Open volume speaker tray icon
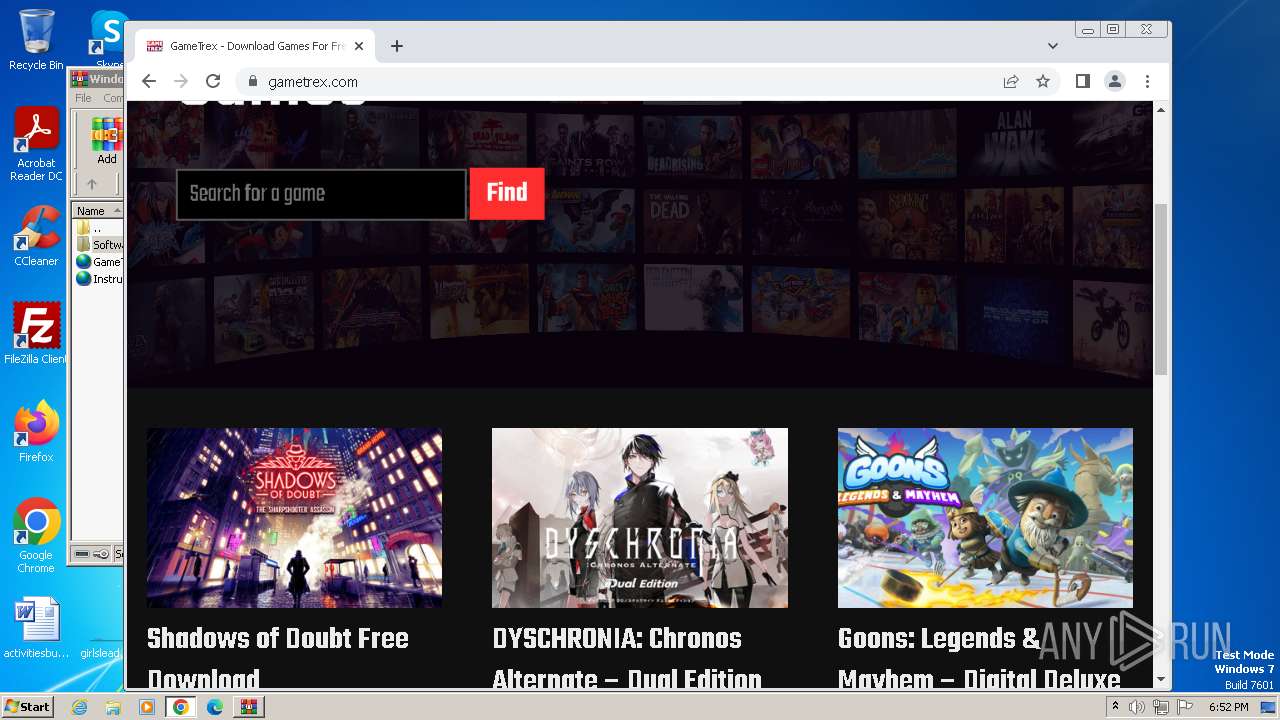 (x=1137, y=707)
